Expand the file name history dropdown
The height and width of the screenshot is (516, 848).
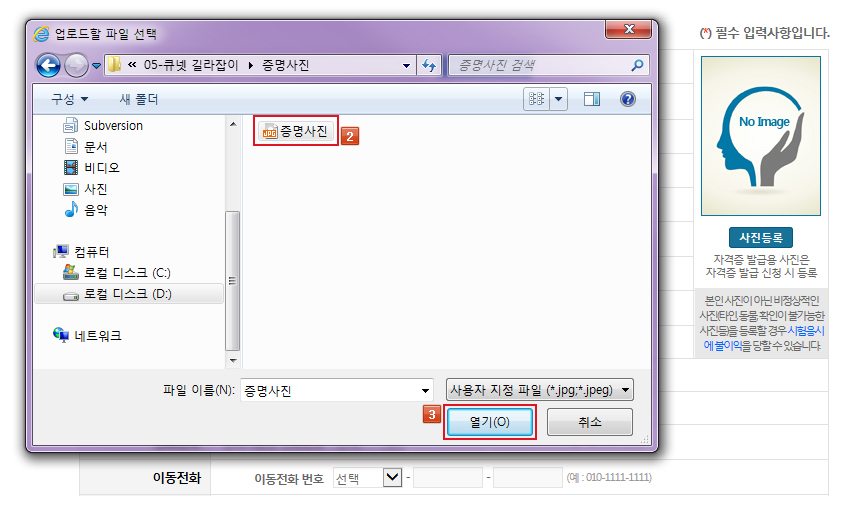(x=425, y=391)
